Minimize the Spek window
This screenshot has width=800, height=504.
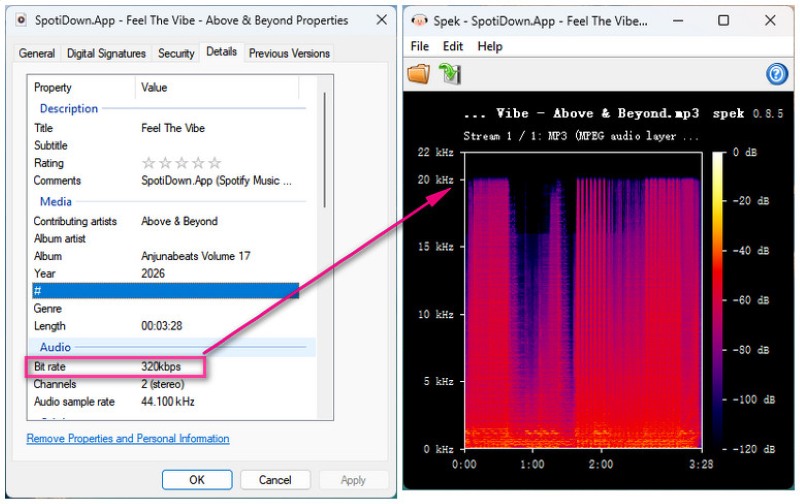[x=678, y=20]
